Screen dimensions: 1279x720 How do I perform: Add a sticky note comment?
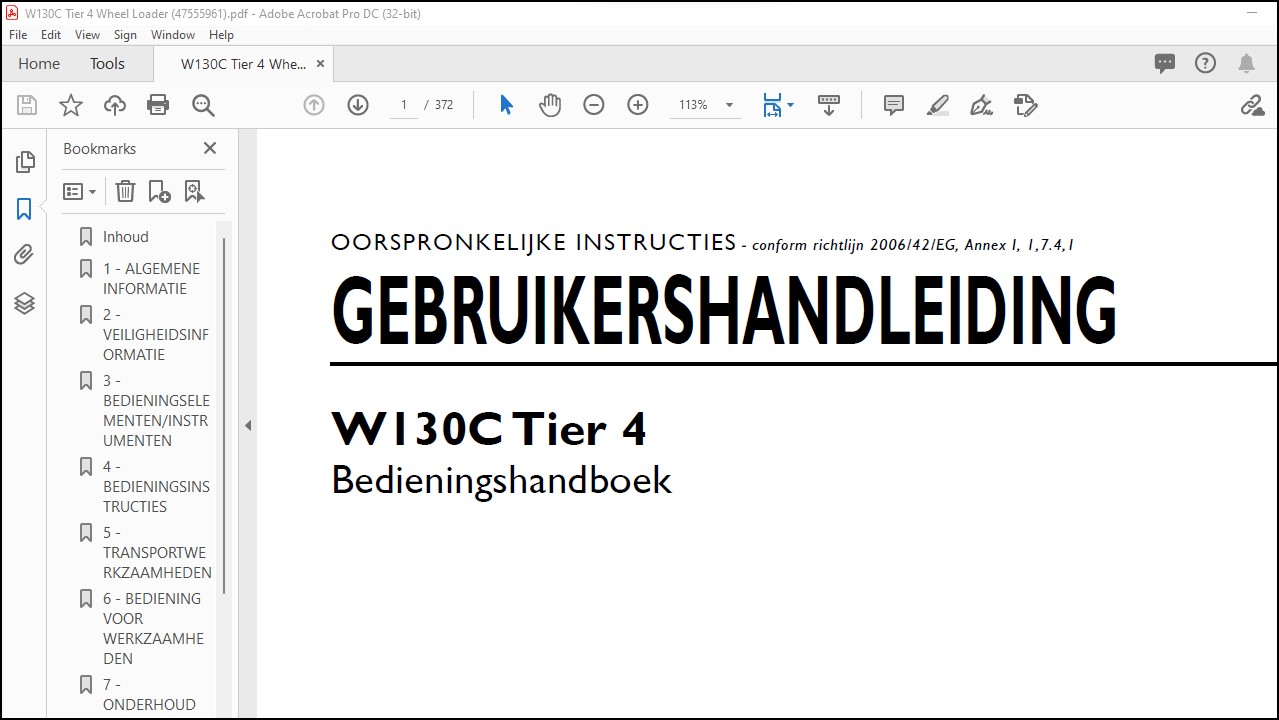(894, 105)
